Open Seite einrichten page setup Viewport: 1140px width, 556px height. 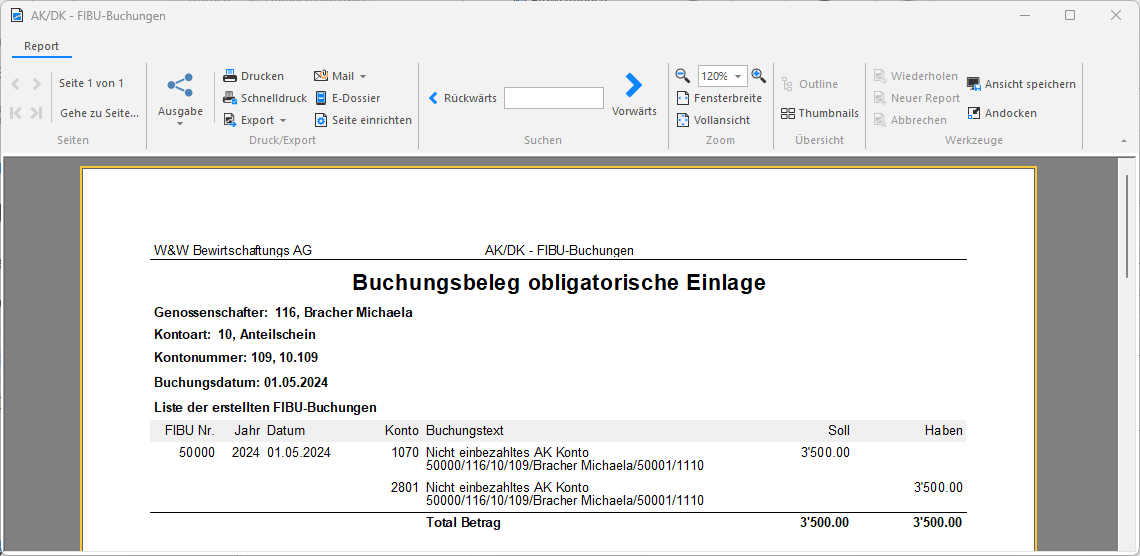pos(363,120)
